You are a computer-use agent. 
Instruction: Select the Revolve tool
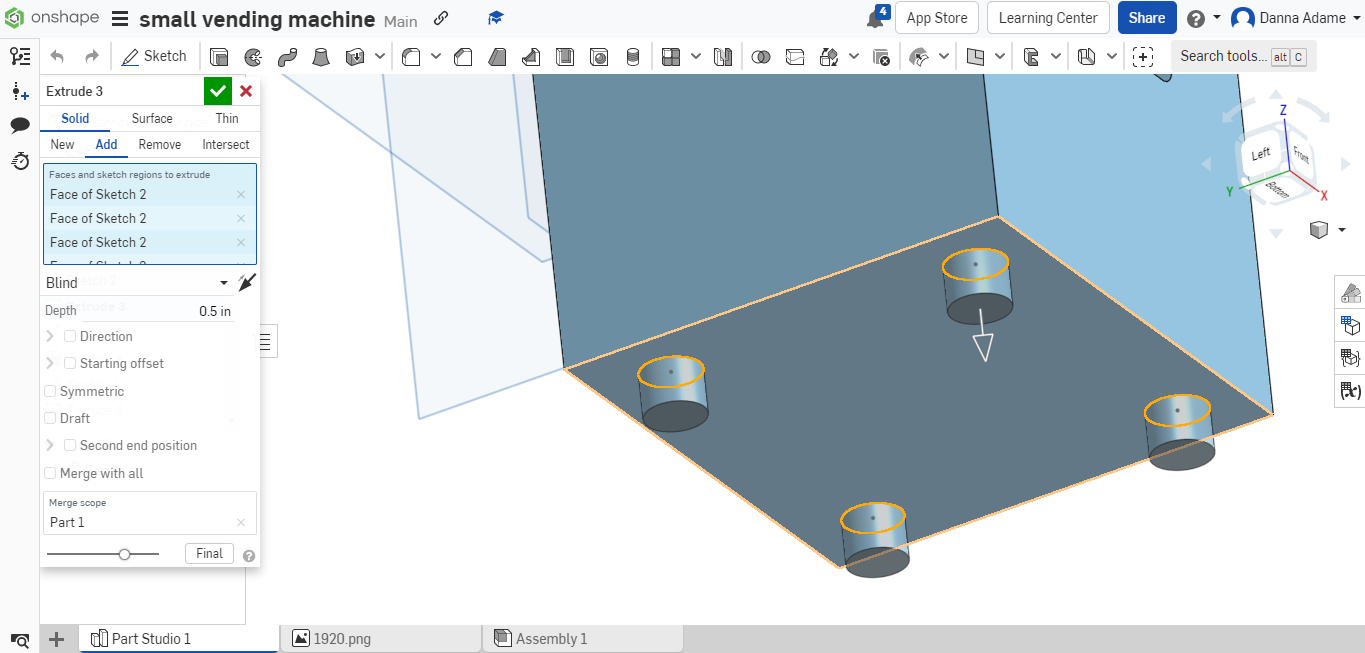(x=253, y=56)
